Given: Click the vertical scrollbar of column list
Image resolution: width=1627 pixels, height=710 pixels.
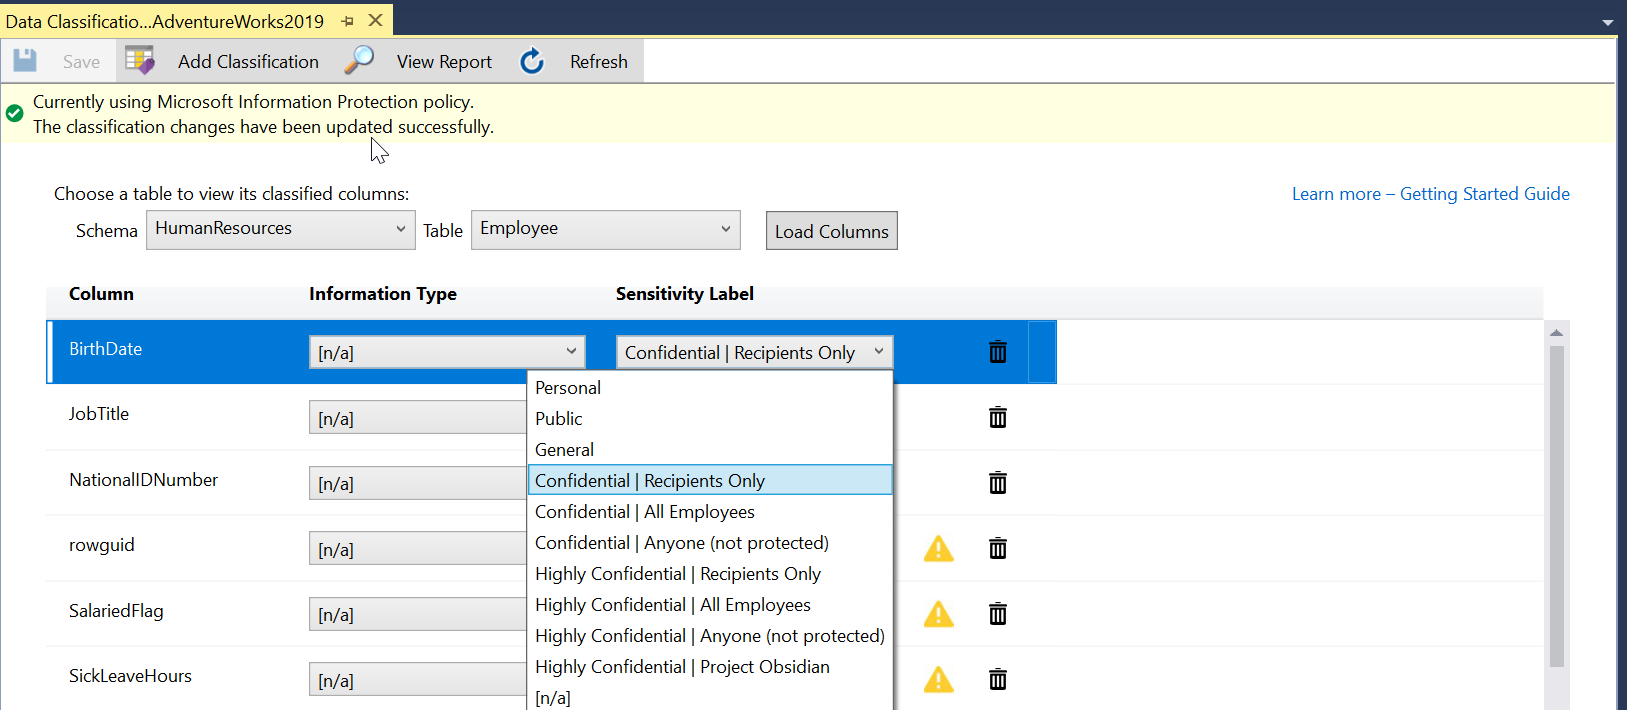Looking at the screenshot, I should pos(1556,500).
